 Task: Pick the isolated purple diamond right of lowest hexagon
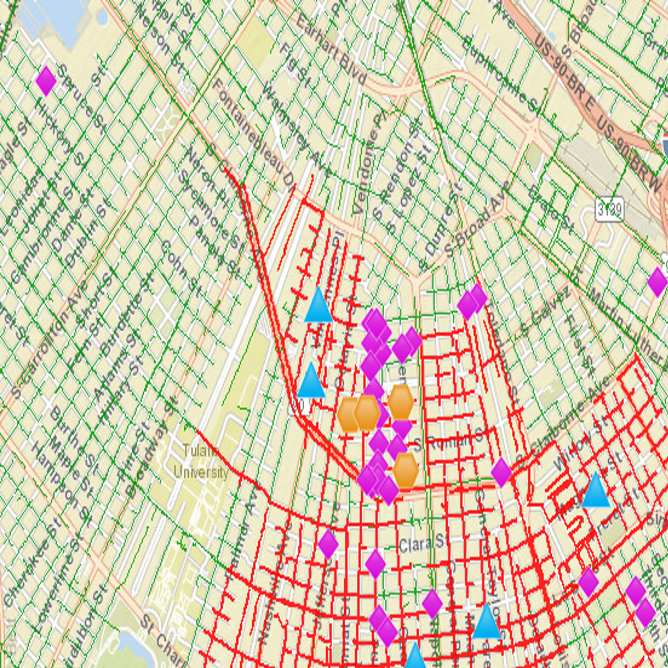pos(501,472)
